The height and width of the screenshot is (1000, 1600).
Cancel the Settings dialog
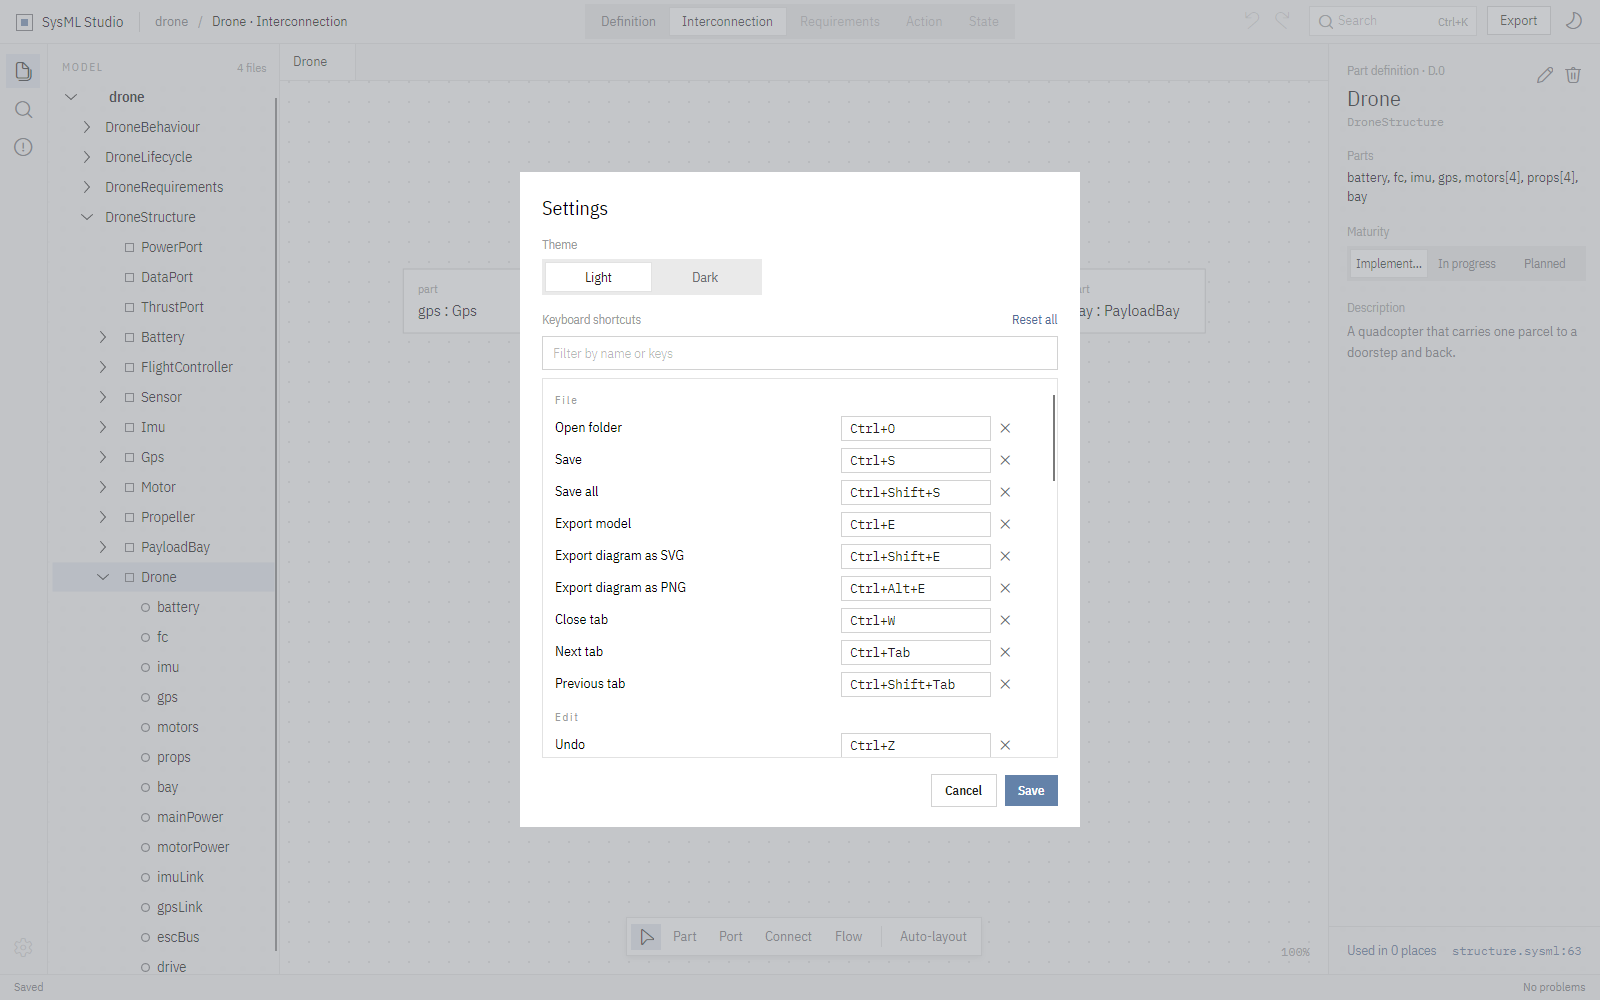(963, 790)
